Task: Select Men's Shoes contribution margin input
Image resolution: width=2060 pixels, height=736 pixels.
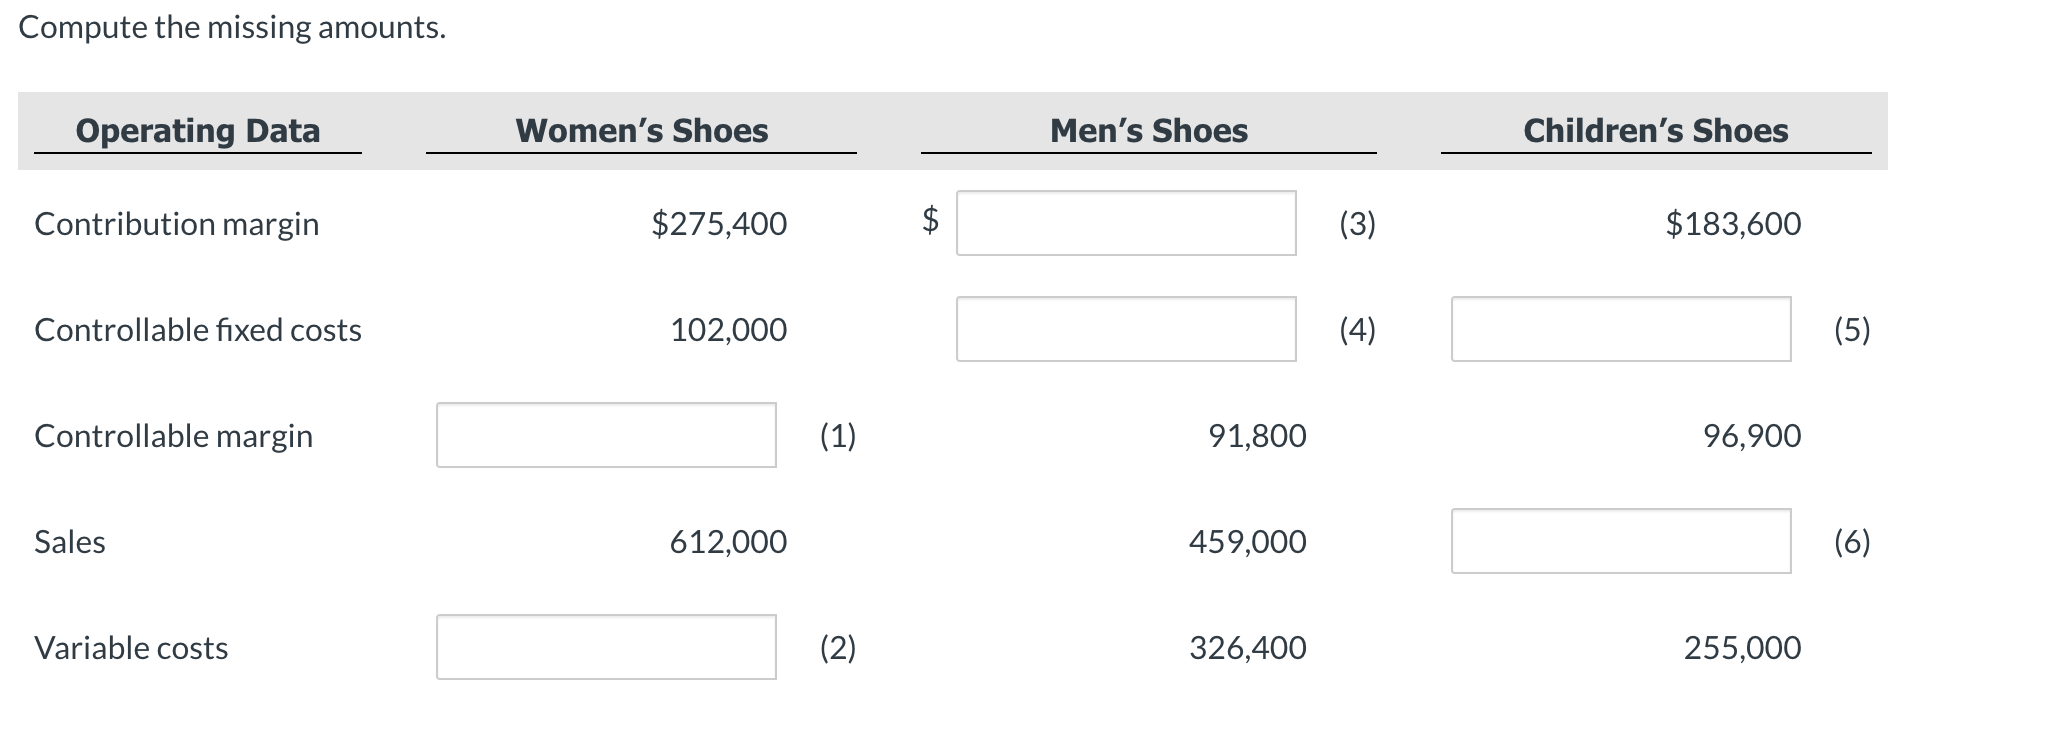Action: click(1126, 223)
